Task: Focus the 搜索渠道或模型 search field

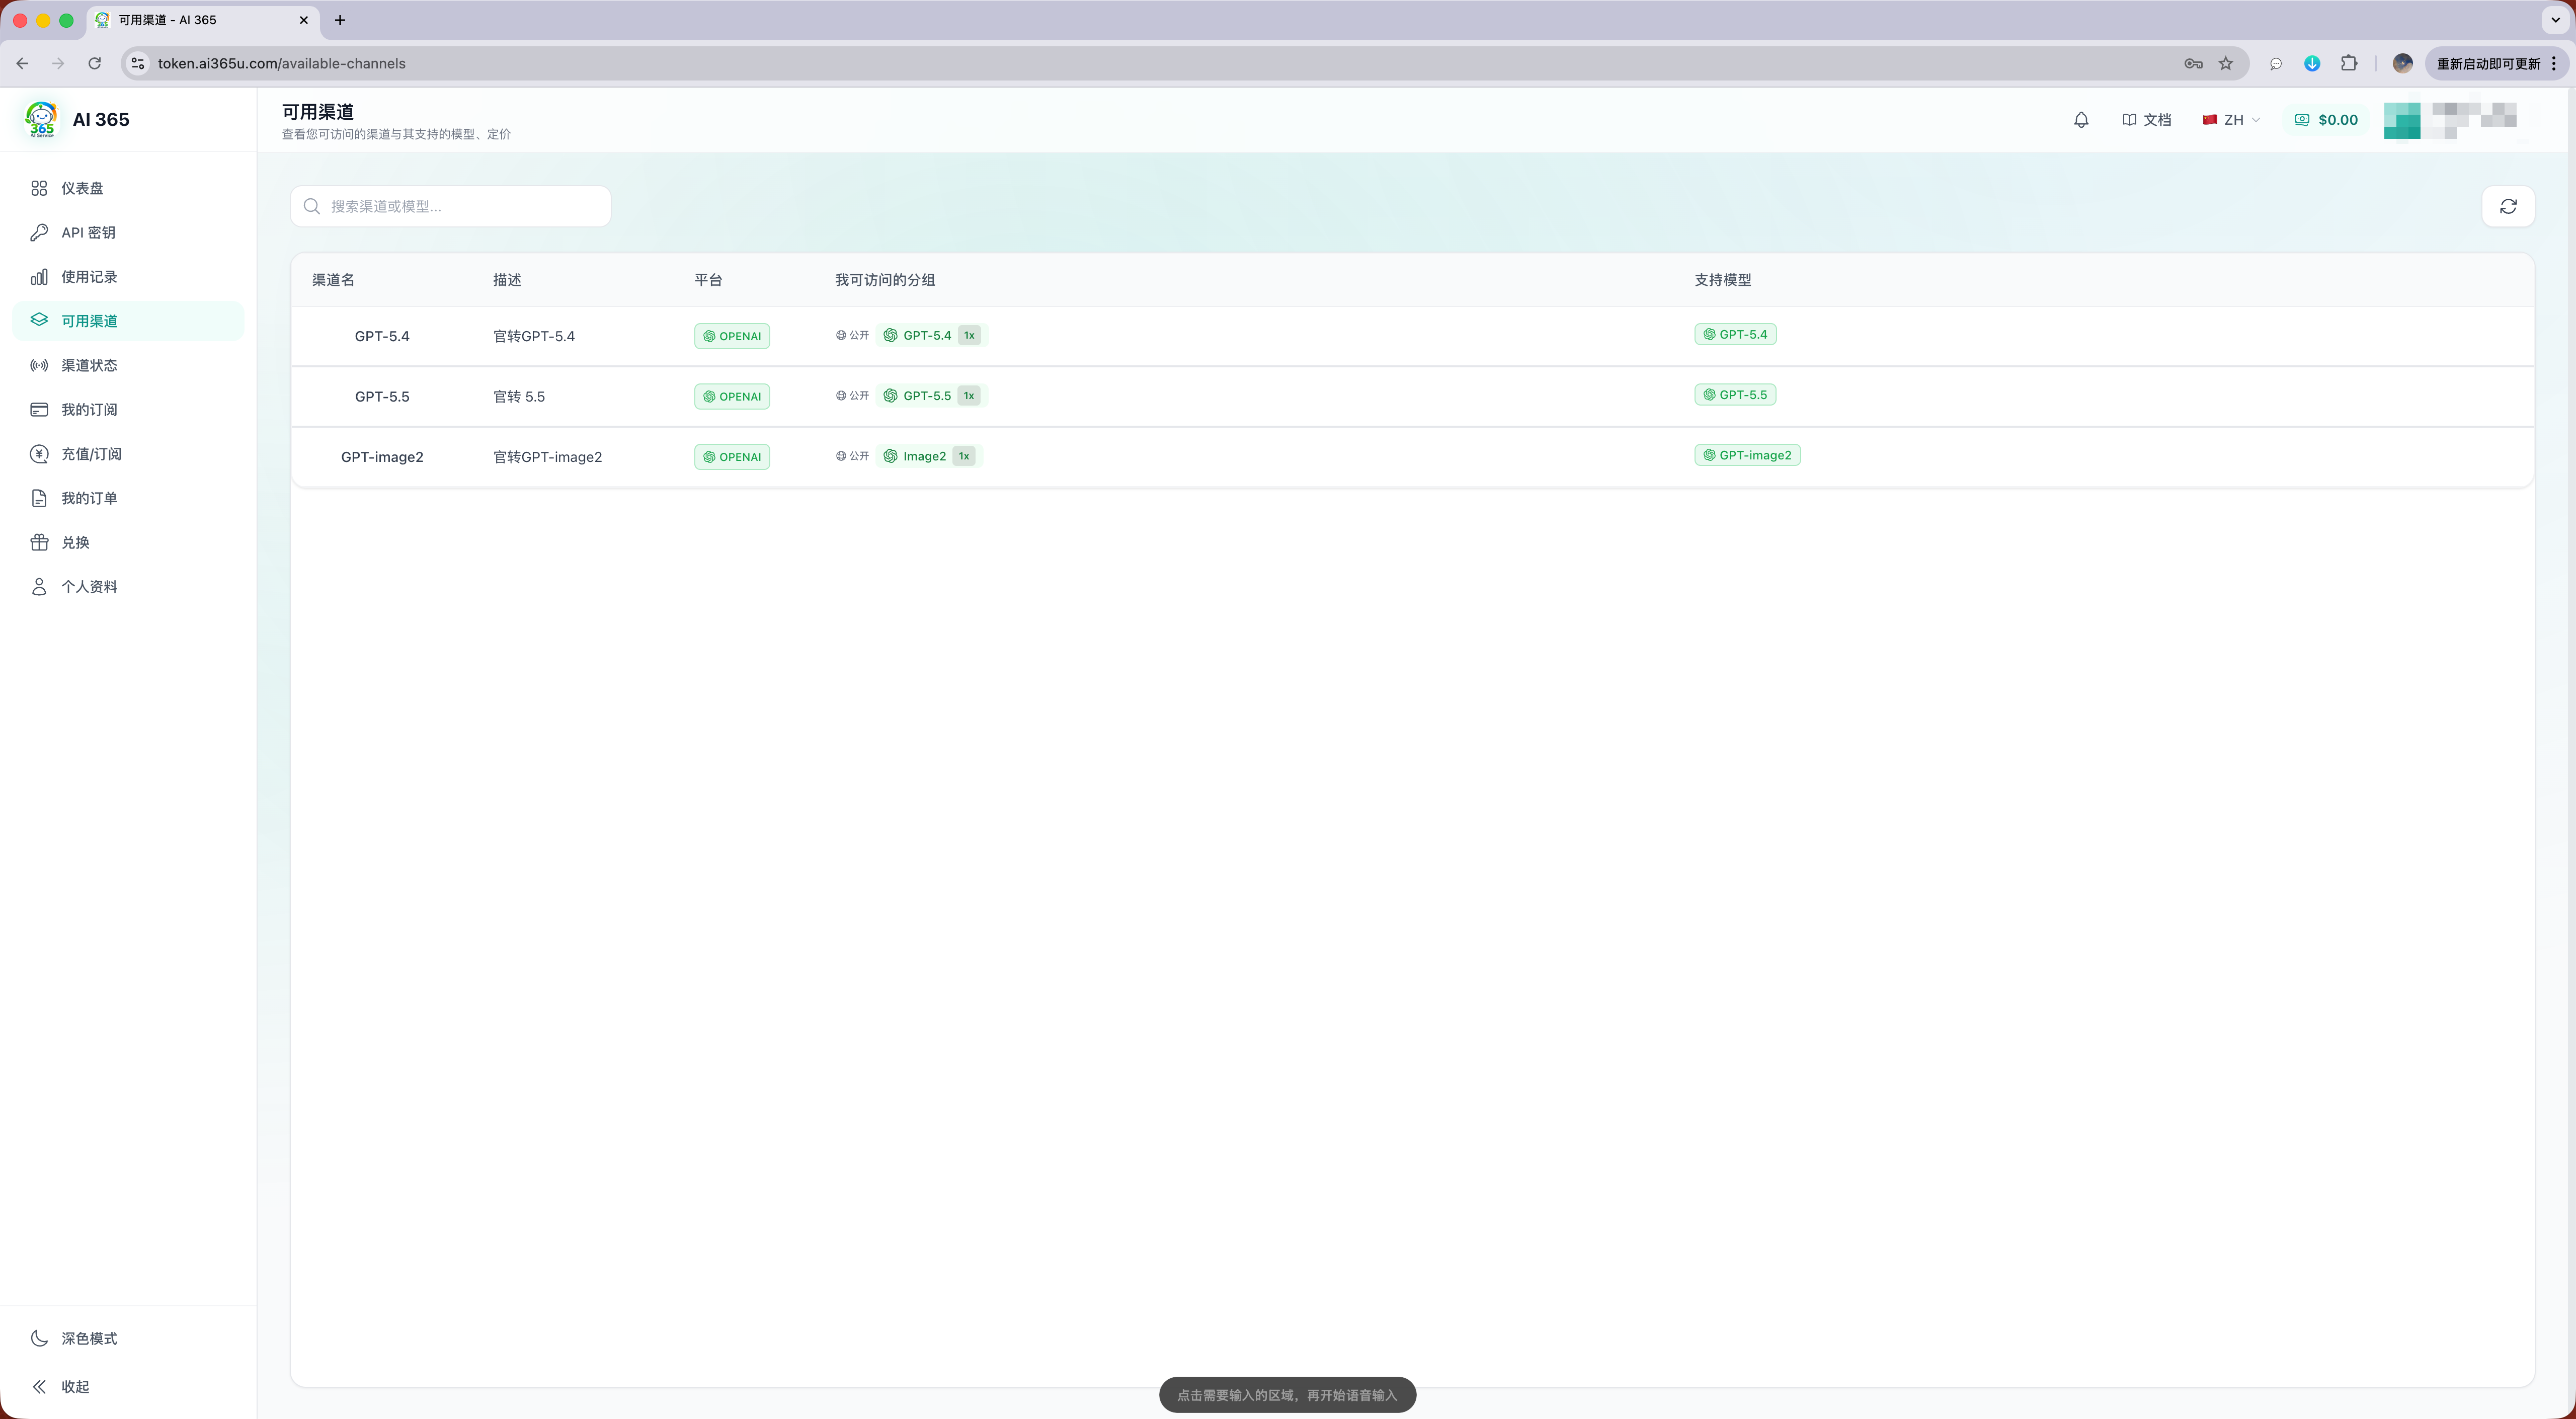Action: 451,206
